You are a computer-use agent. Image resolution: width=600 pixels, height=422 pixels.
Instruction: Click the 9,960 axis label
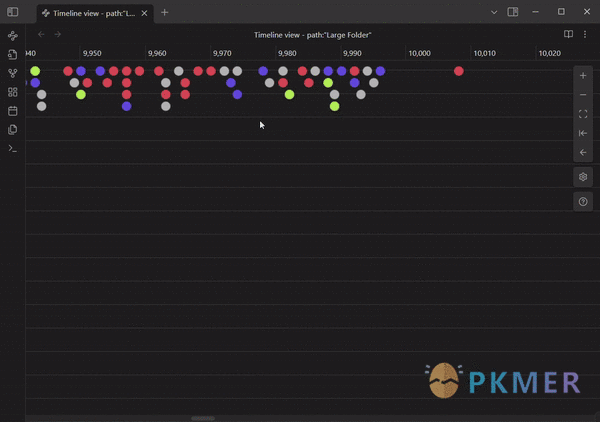pos(157,53)
